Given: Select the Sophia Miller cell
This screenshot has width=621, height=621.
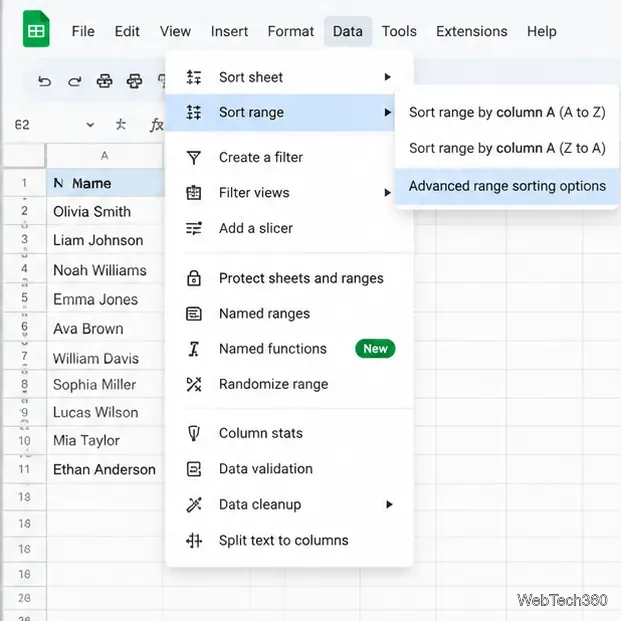Looking at the screenshot, I should (x=105, y=385).
